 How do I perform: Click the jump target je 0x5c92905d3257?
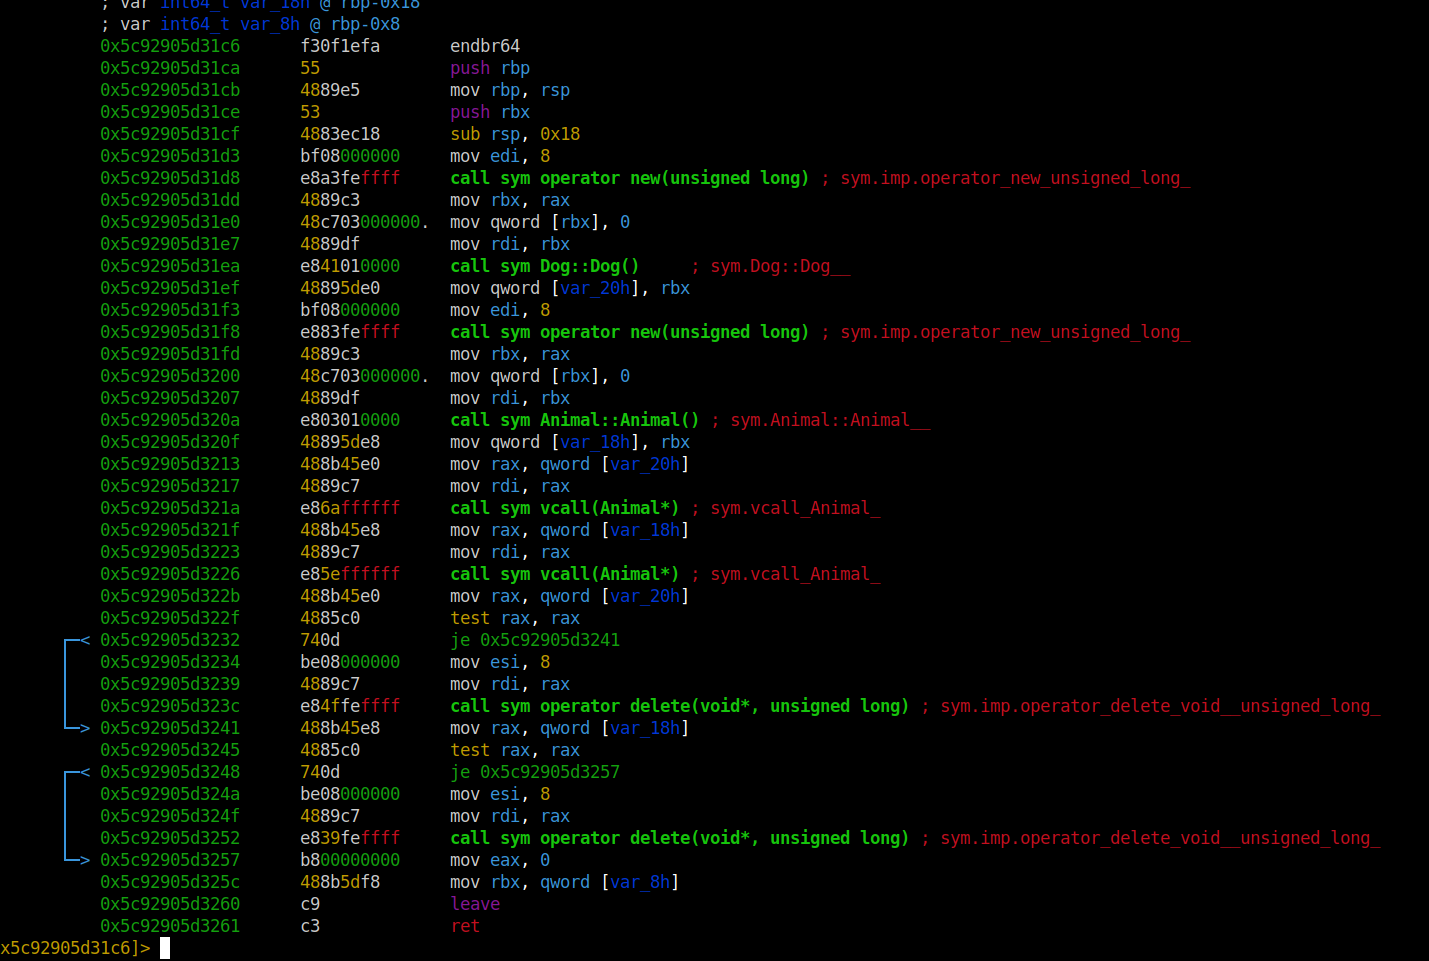535,772
